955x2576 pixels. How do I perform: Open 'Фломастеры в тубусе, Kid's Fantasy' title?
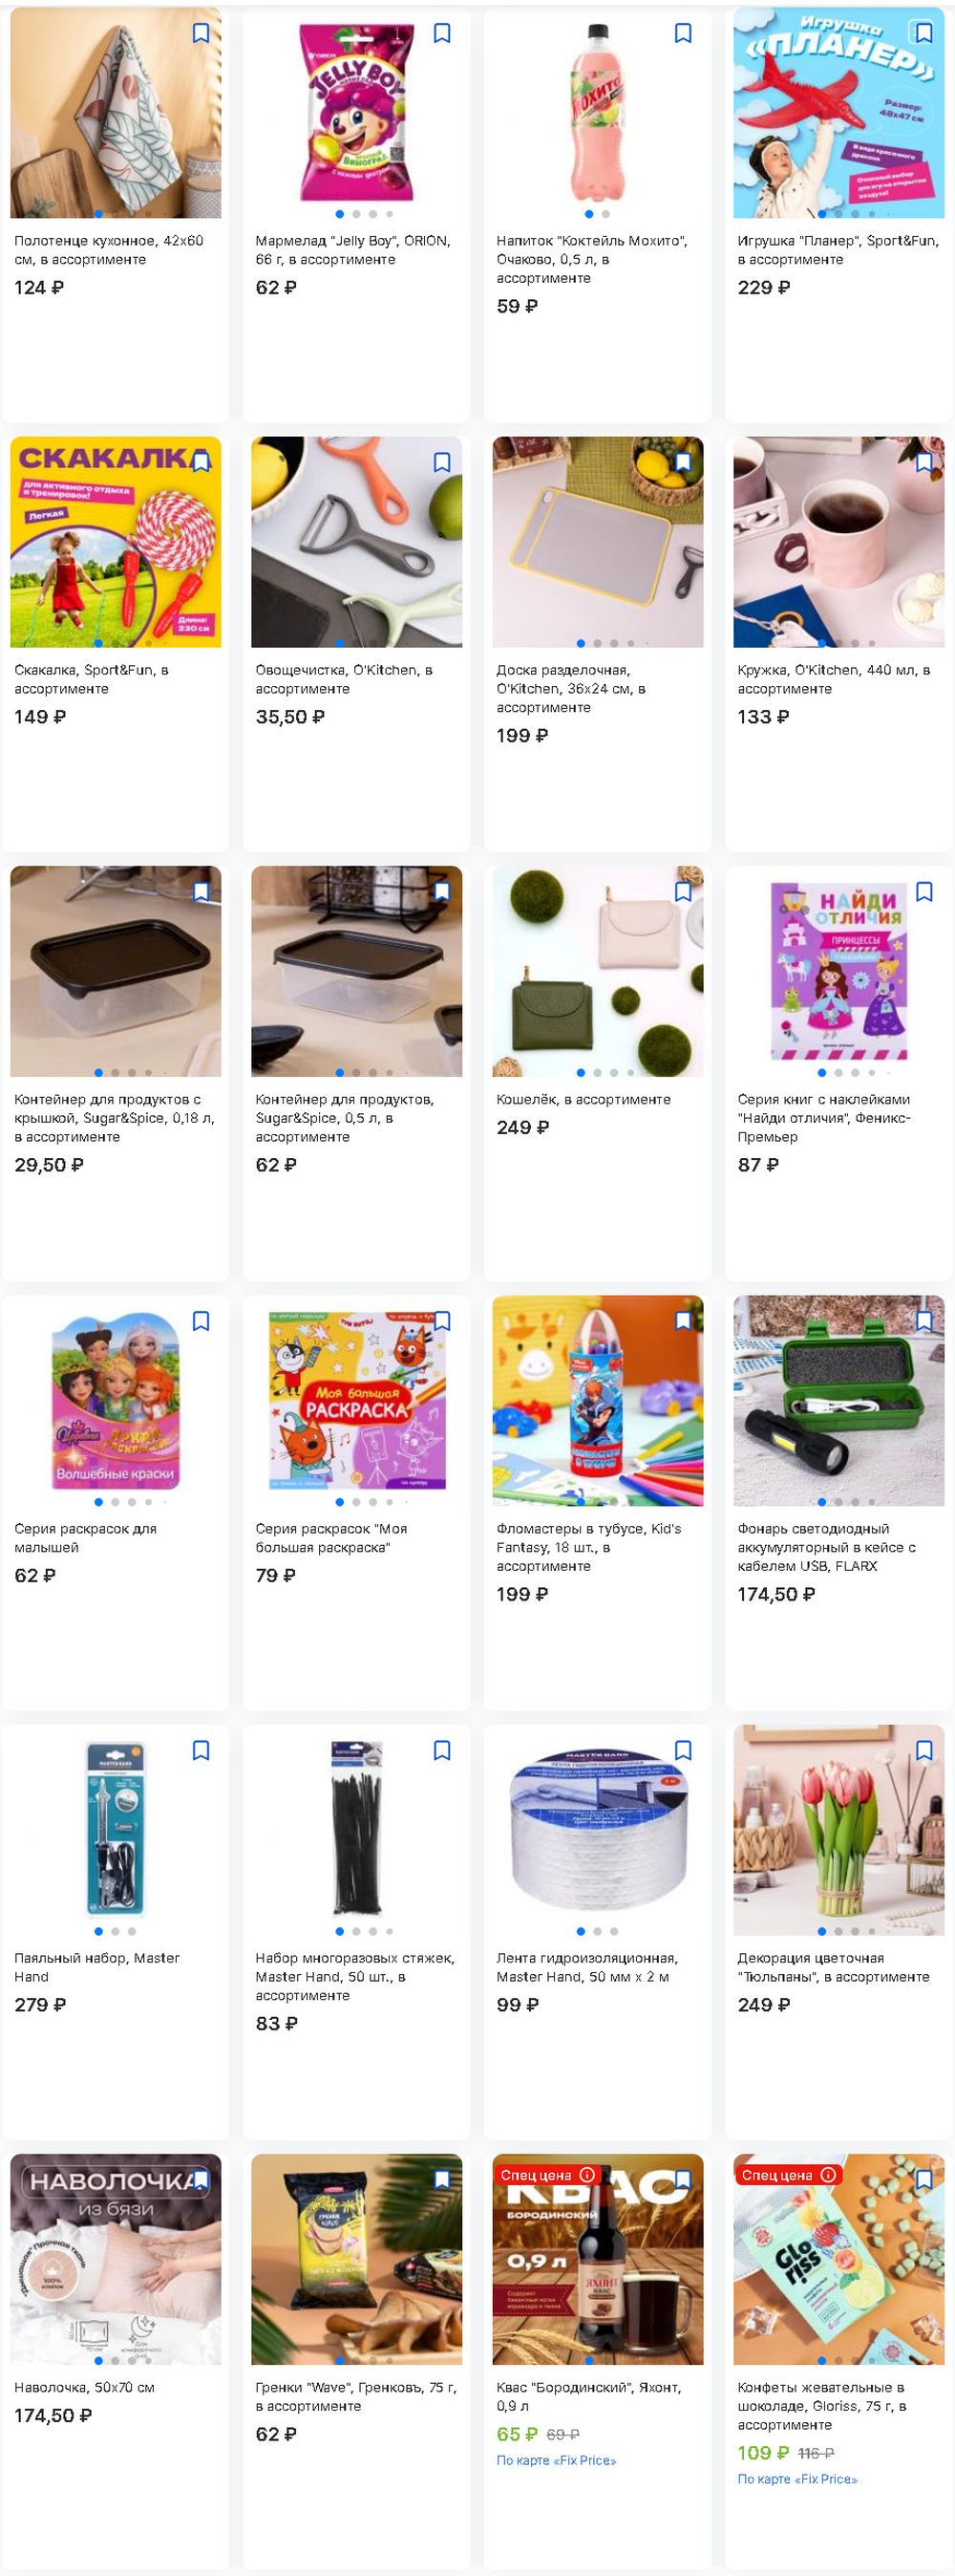[589, 1547]
